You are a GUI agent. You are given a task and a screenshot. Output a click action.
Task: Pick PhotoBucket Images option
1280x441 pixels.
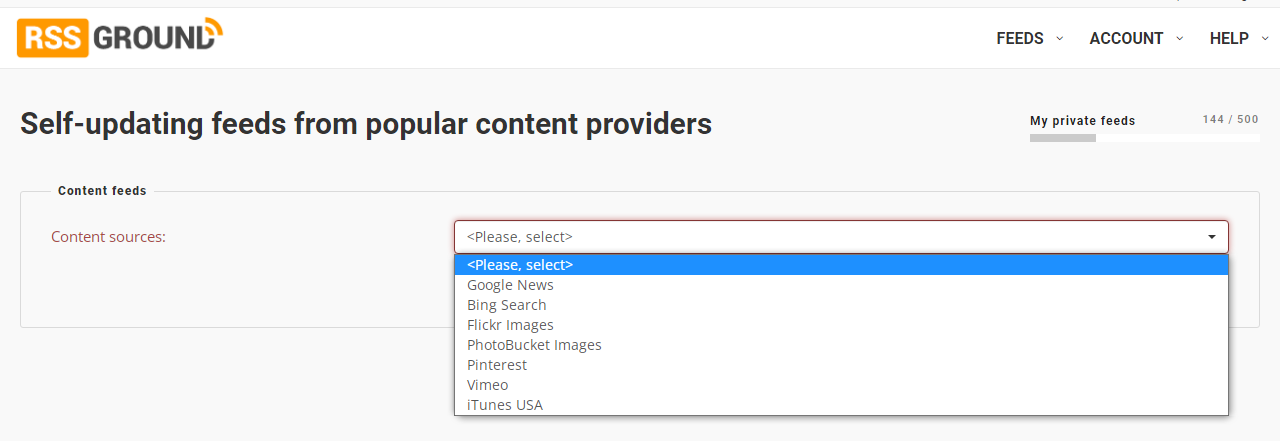coord(841,345)
